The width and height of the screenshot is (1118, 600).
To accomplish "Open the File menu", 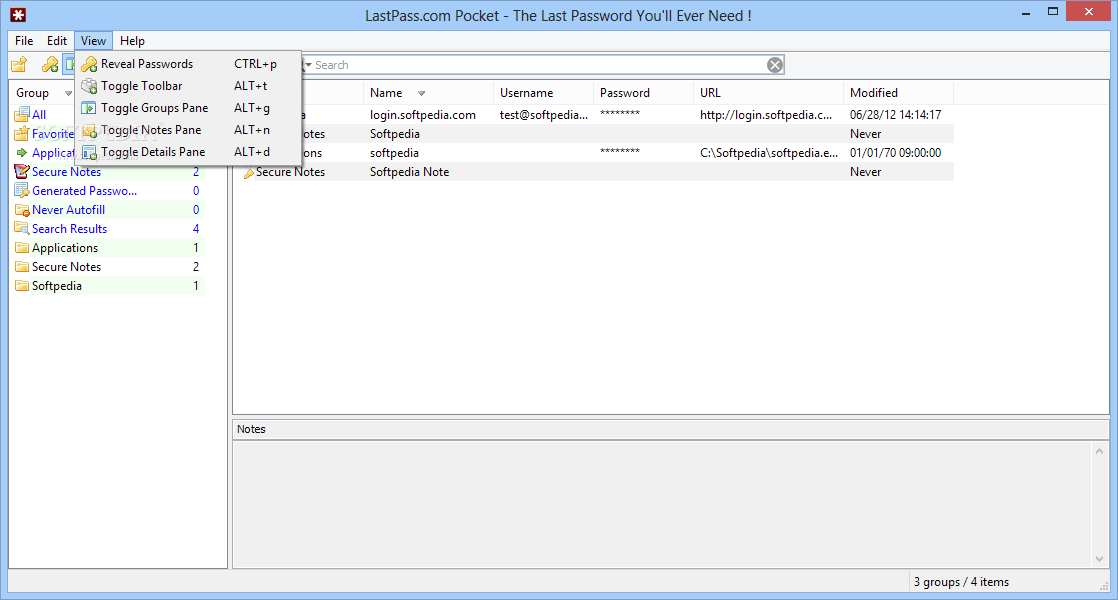I will [24, 41].
